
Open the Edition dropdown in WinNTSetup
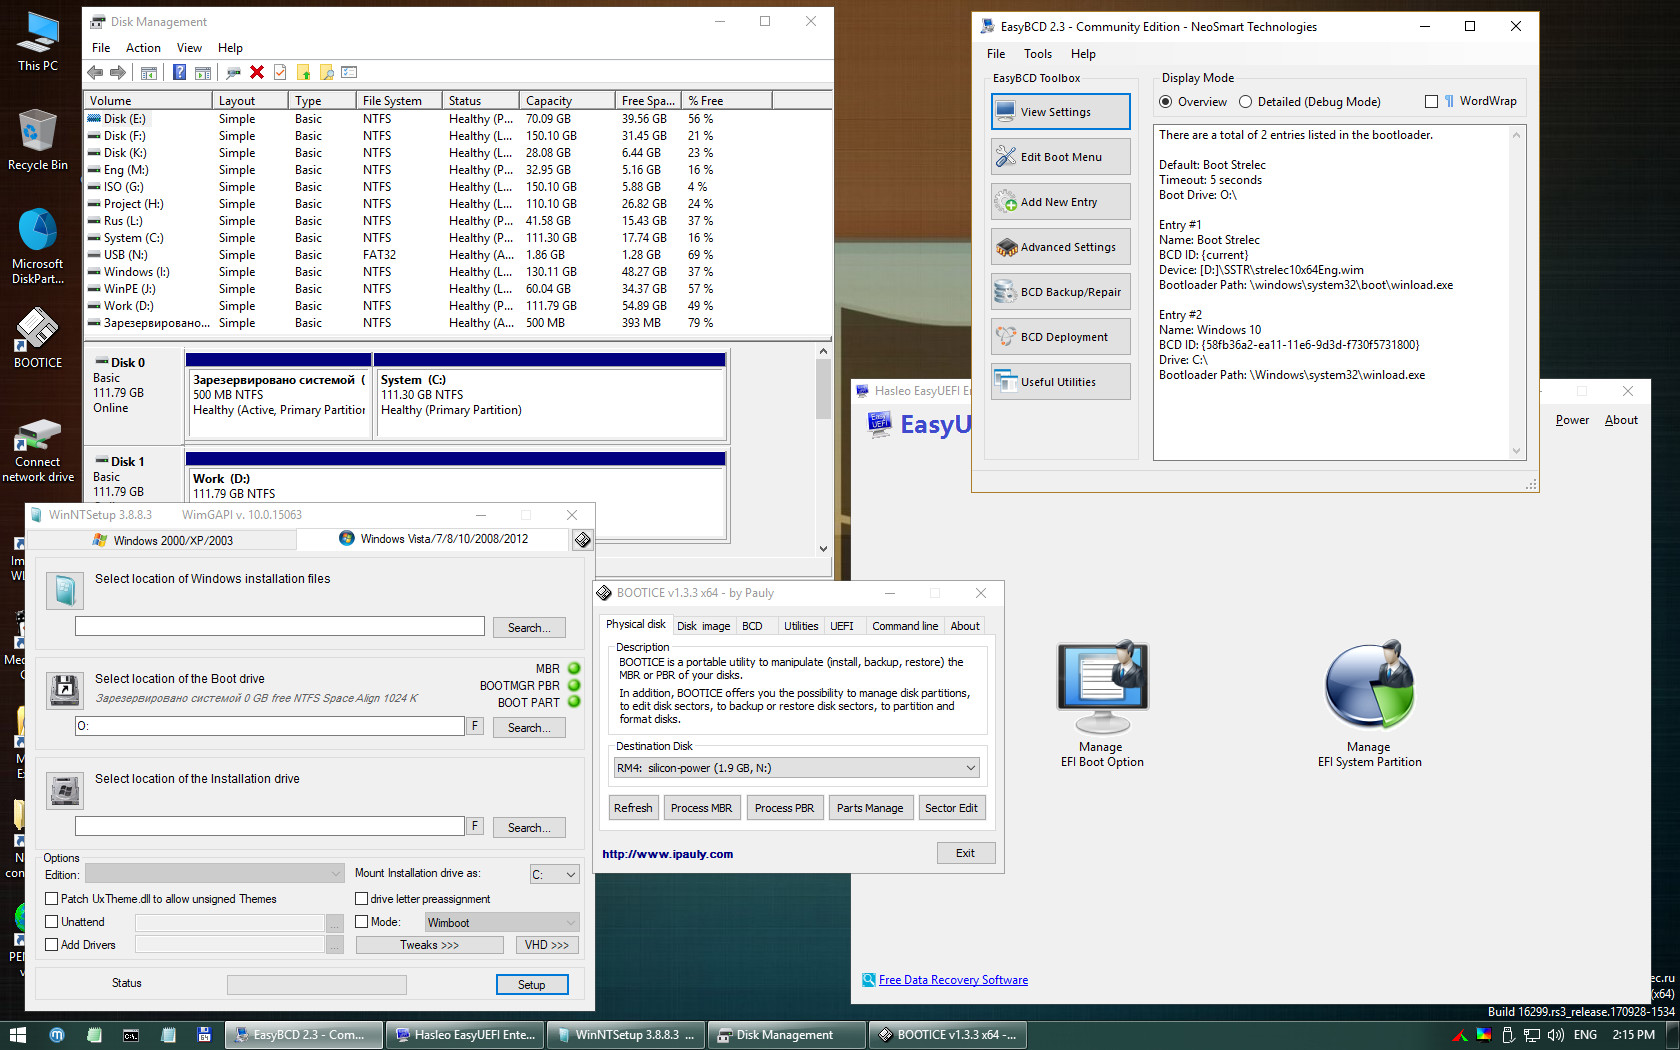tap(214, 874)
